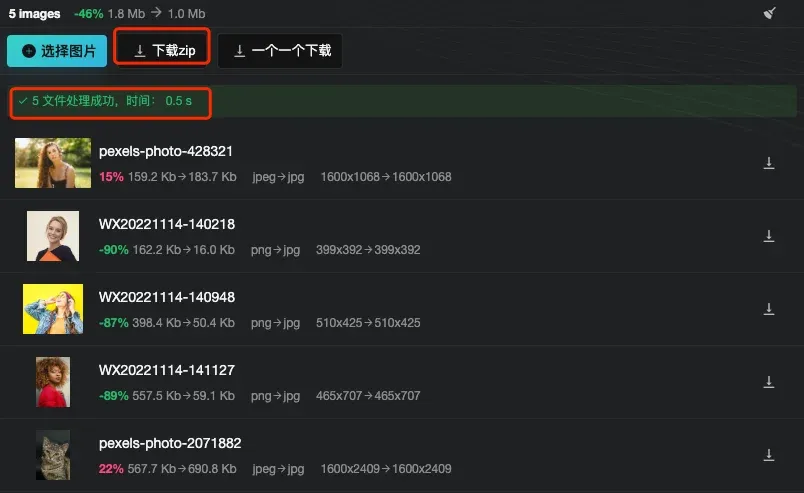Click the clear list broom icon
The image size is (804, 493).
point(770,13)
